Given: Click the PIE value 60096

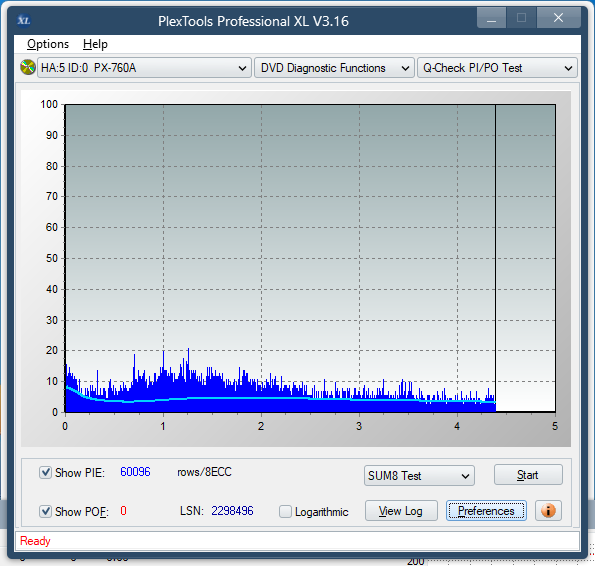Looking at the screenshot, I should click(x=135, y=472).
